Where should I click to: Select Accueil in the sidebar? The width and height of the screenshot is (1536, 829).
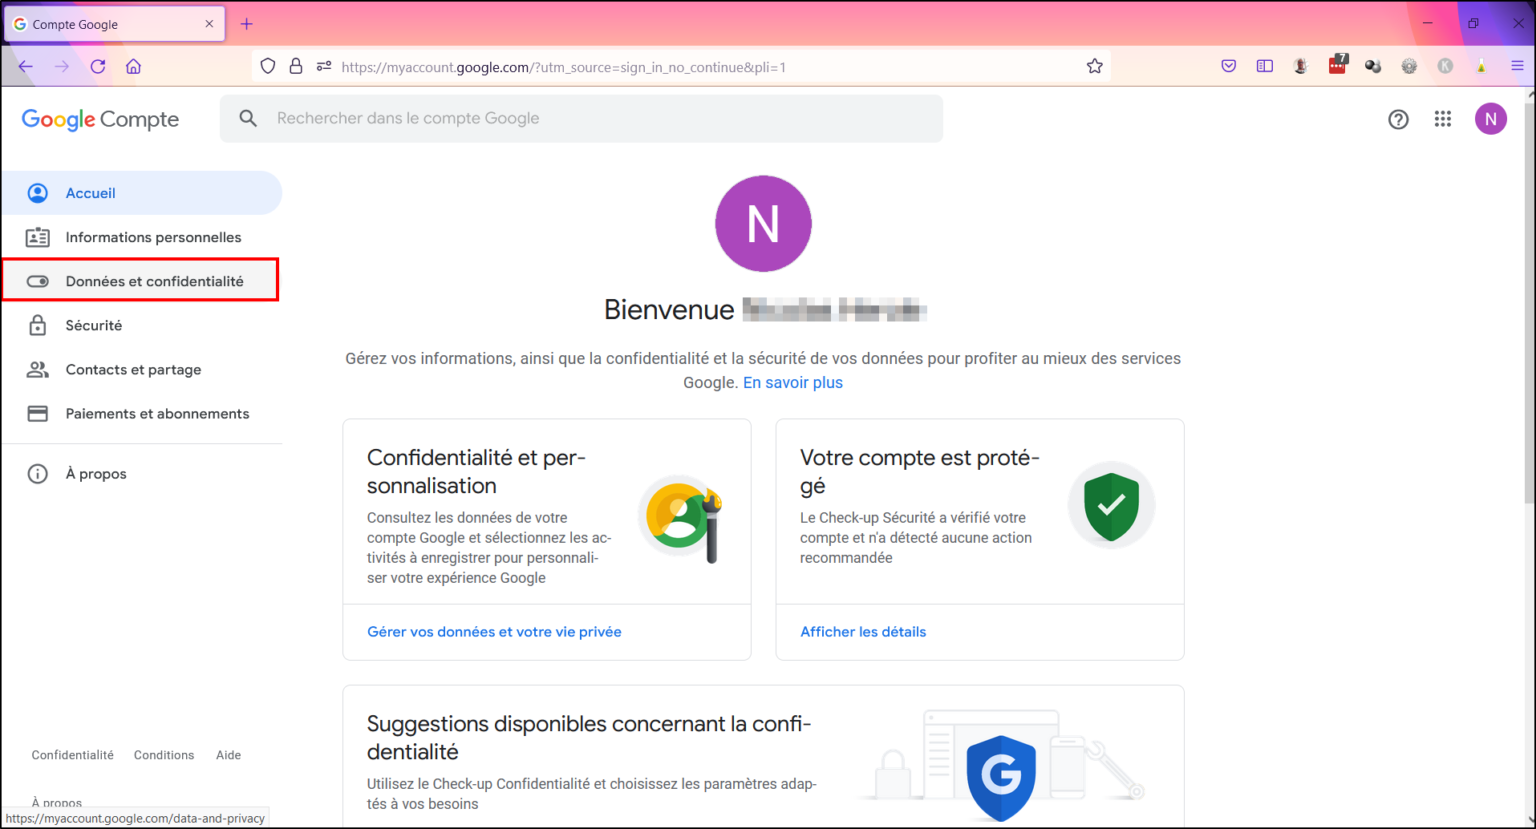(141, 193)
